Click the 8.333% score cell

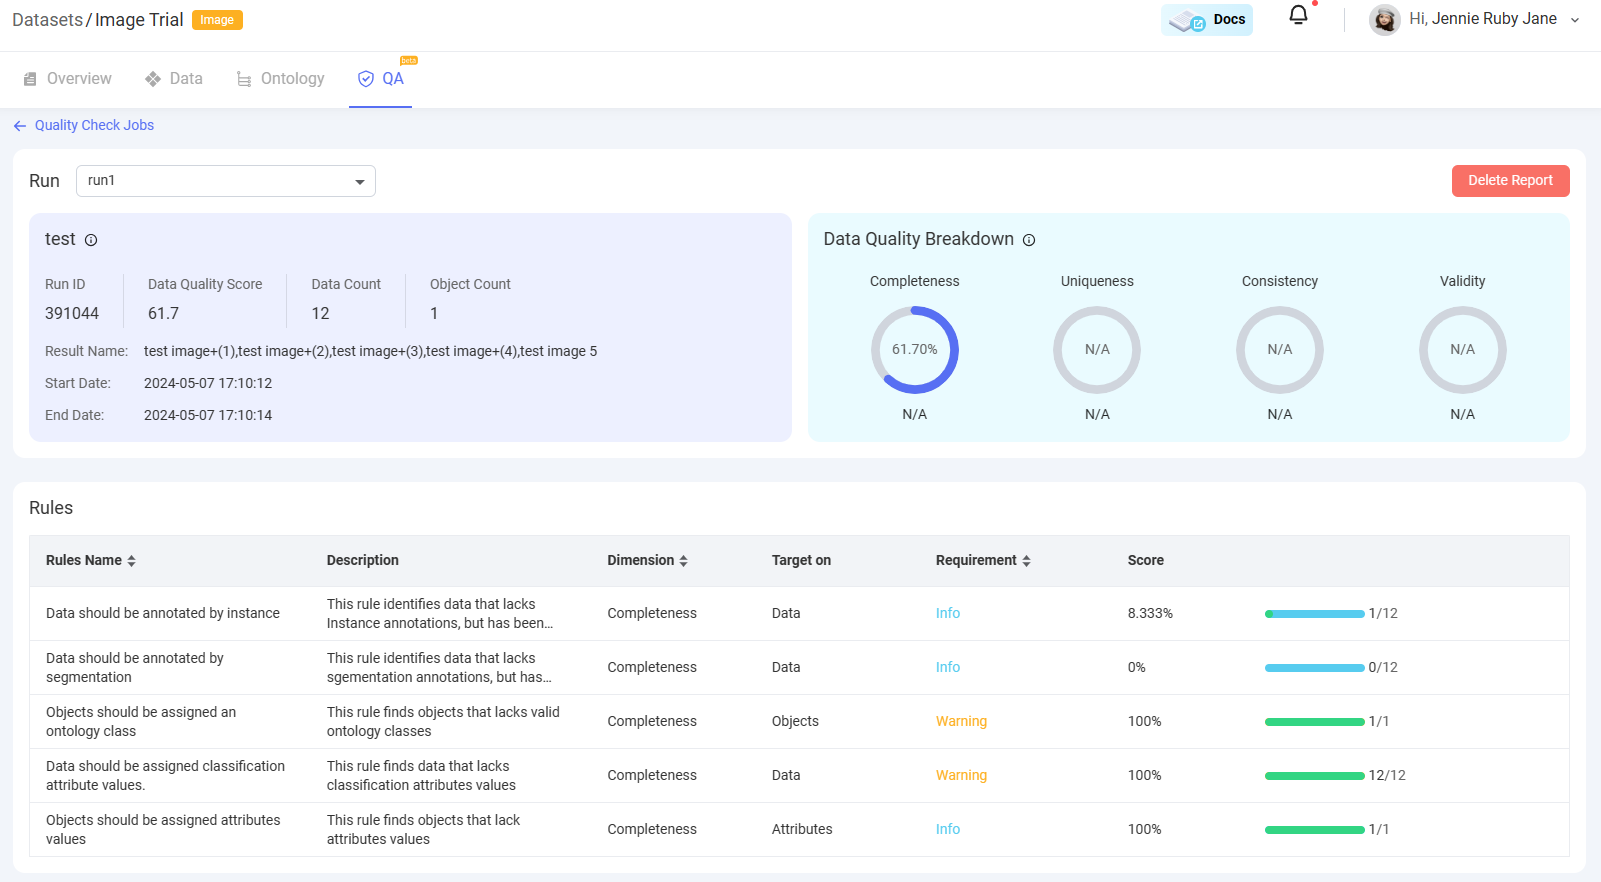pyautogui.click(x=1150, y=614)
